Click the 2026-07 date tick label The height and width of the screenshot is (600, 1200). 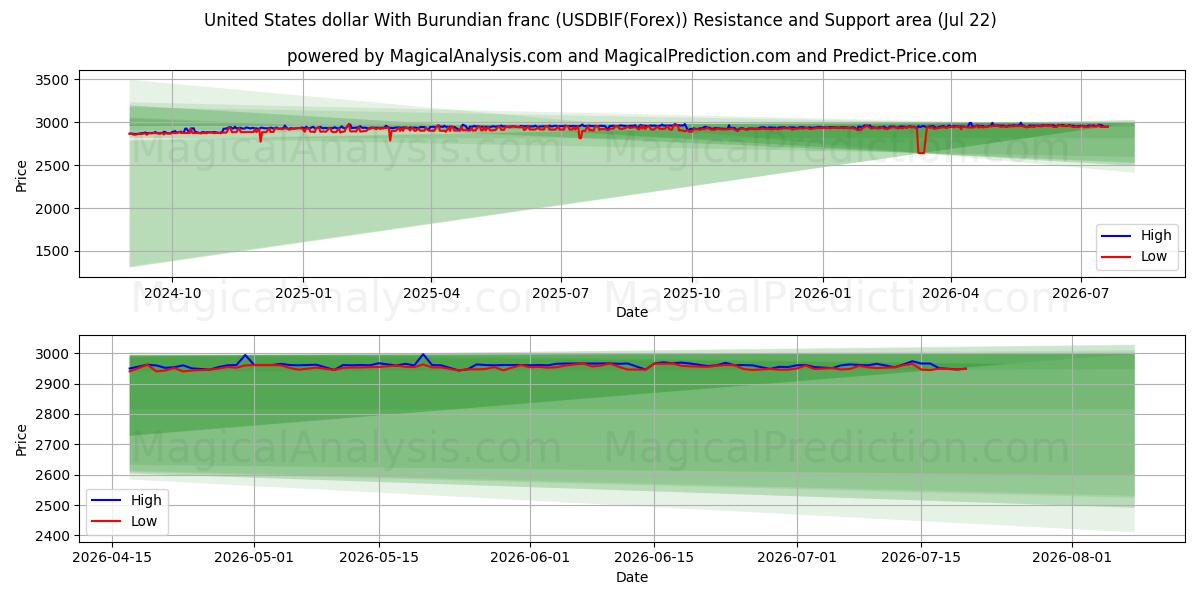pos(1080,294)
